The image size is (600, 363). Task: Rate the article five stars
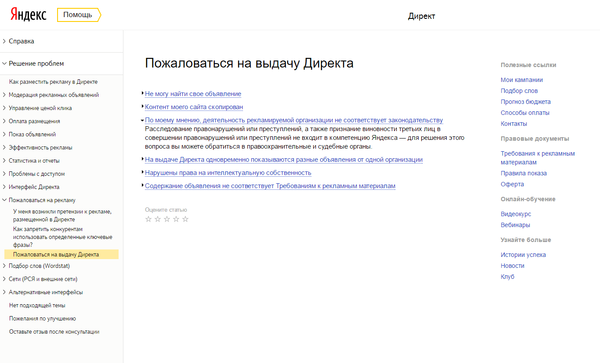tap(185, 219)
